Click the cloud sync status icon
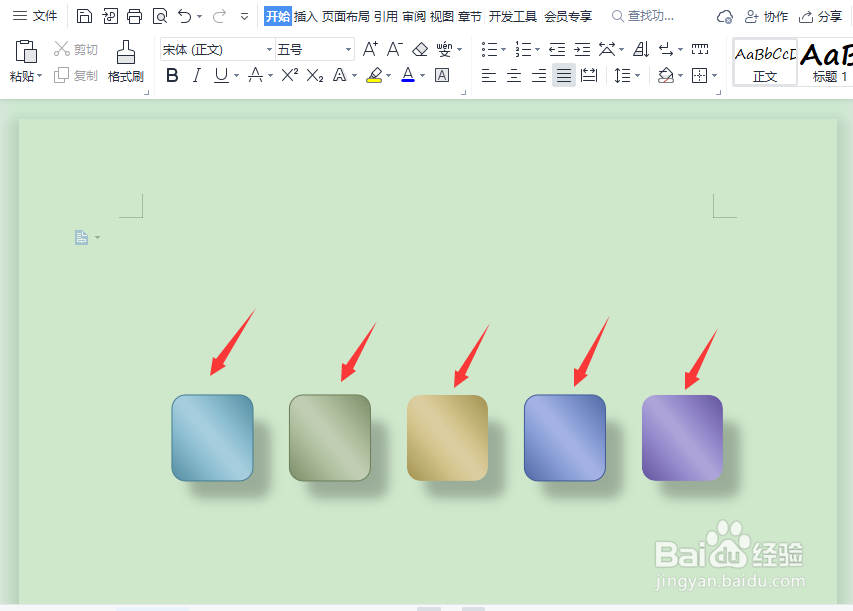Image resolution: width=853 pixels, height=611 pixels. click(725, 17)
